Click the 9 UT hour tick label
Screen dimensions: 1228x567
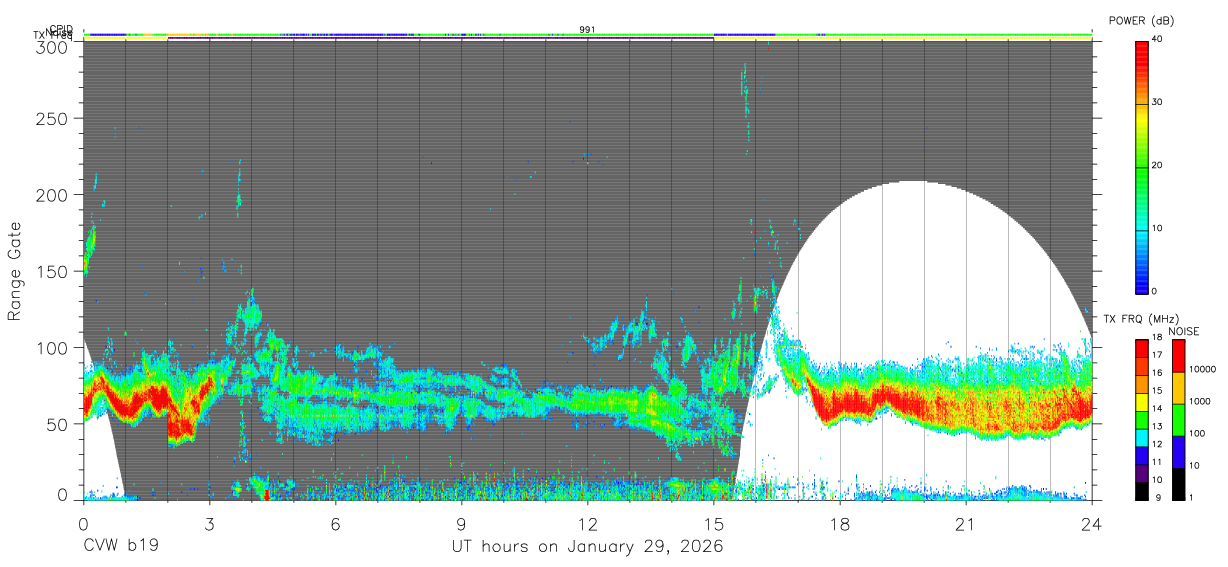point(461,523)
